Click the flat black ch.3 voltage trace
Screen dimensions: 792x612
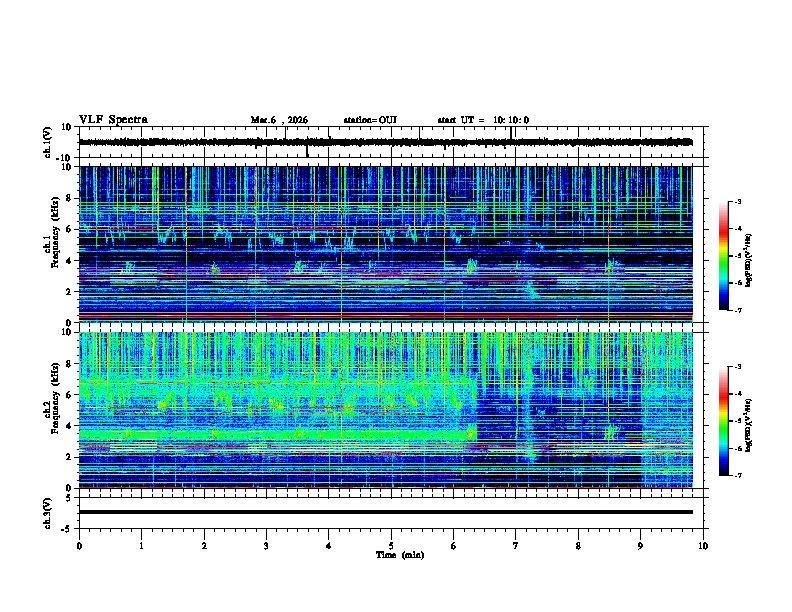pyautogui.click(x=385, y=512)
